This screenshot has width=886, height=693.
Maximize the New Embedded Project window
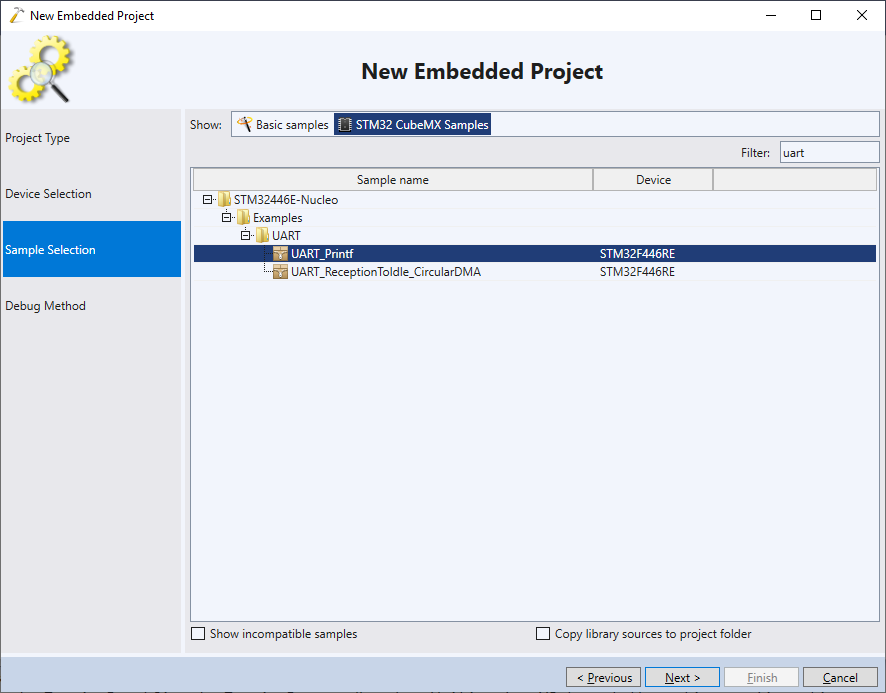pyautogui.click(x=816, y=15)
